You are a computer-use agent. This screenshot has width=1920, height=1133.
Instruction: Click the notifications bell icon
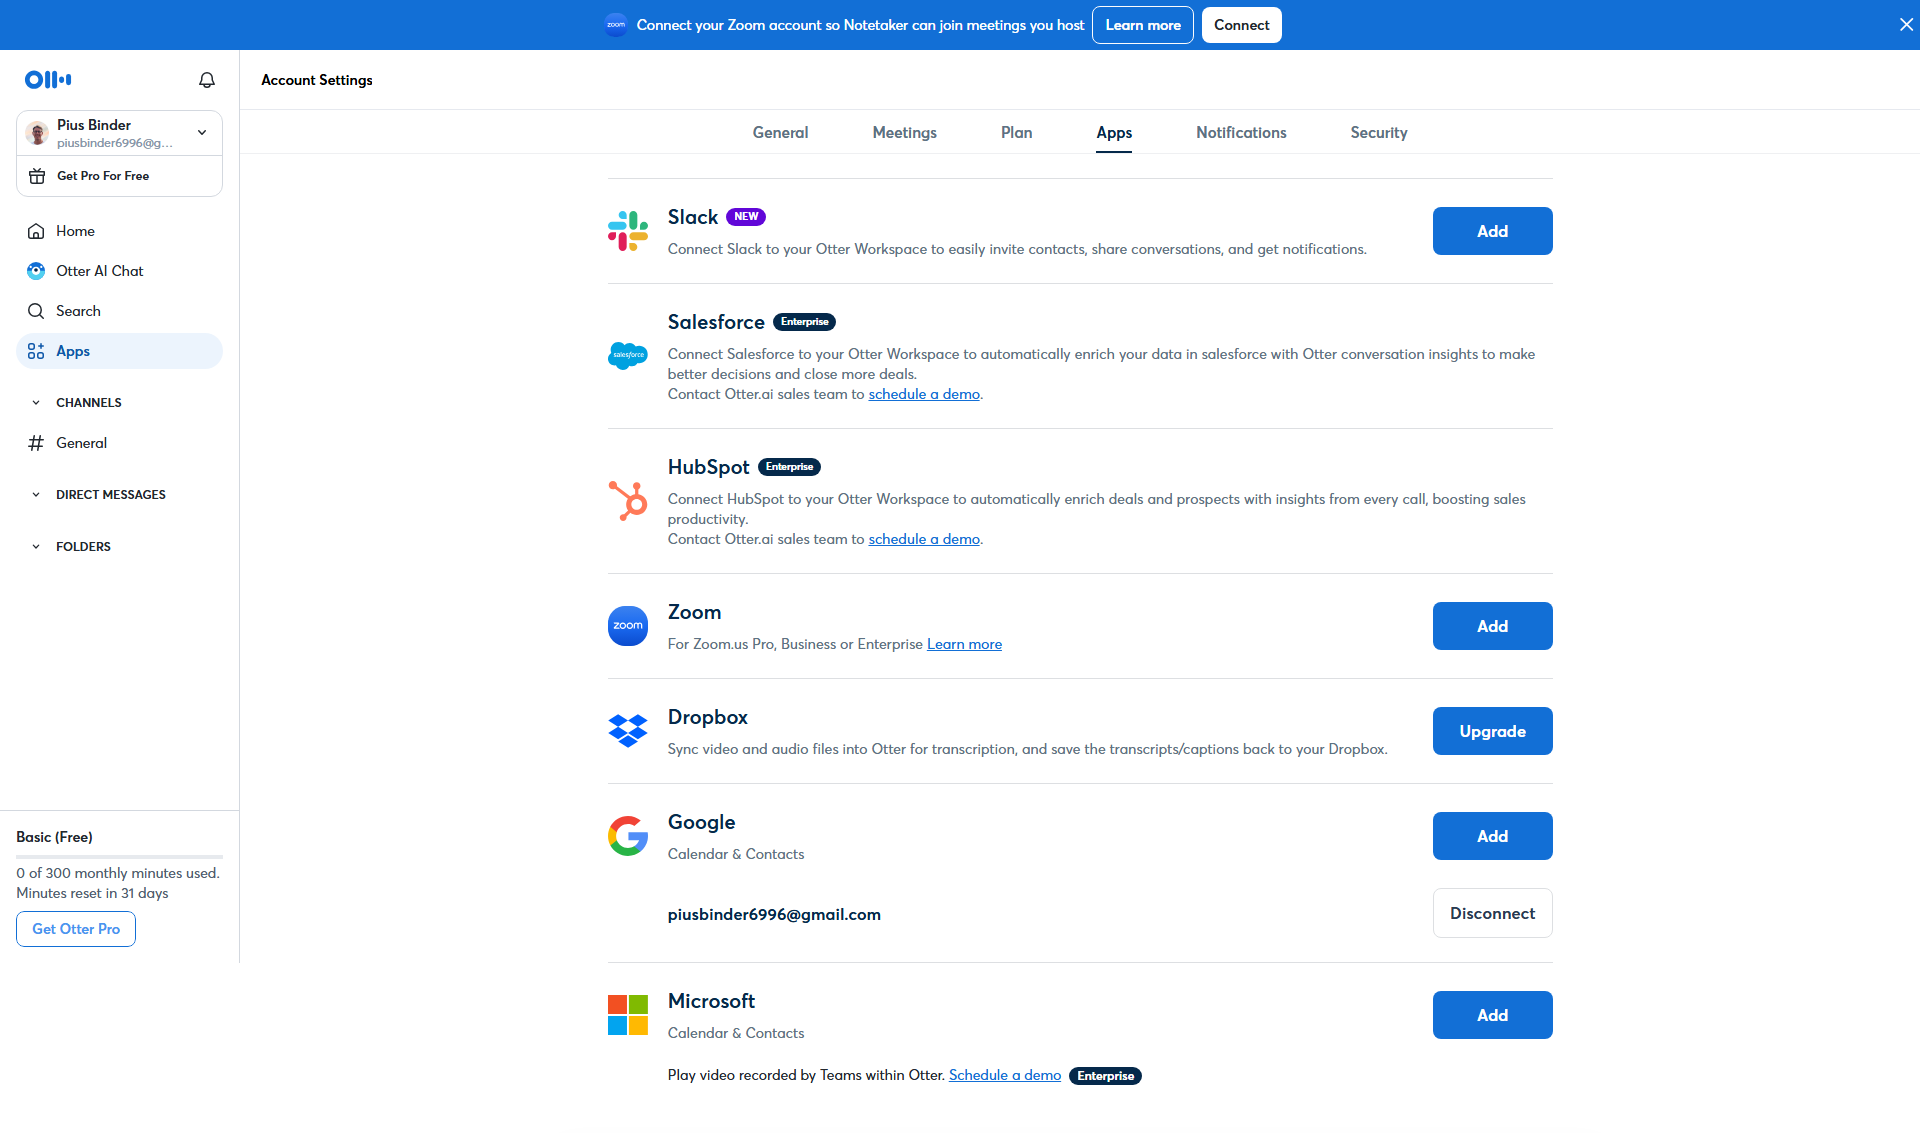click(207, 80)
